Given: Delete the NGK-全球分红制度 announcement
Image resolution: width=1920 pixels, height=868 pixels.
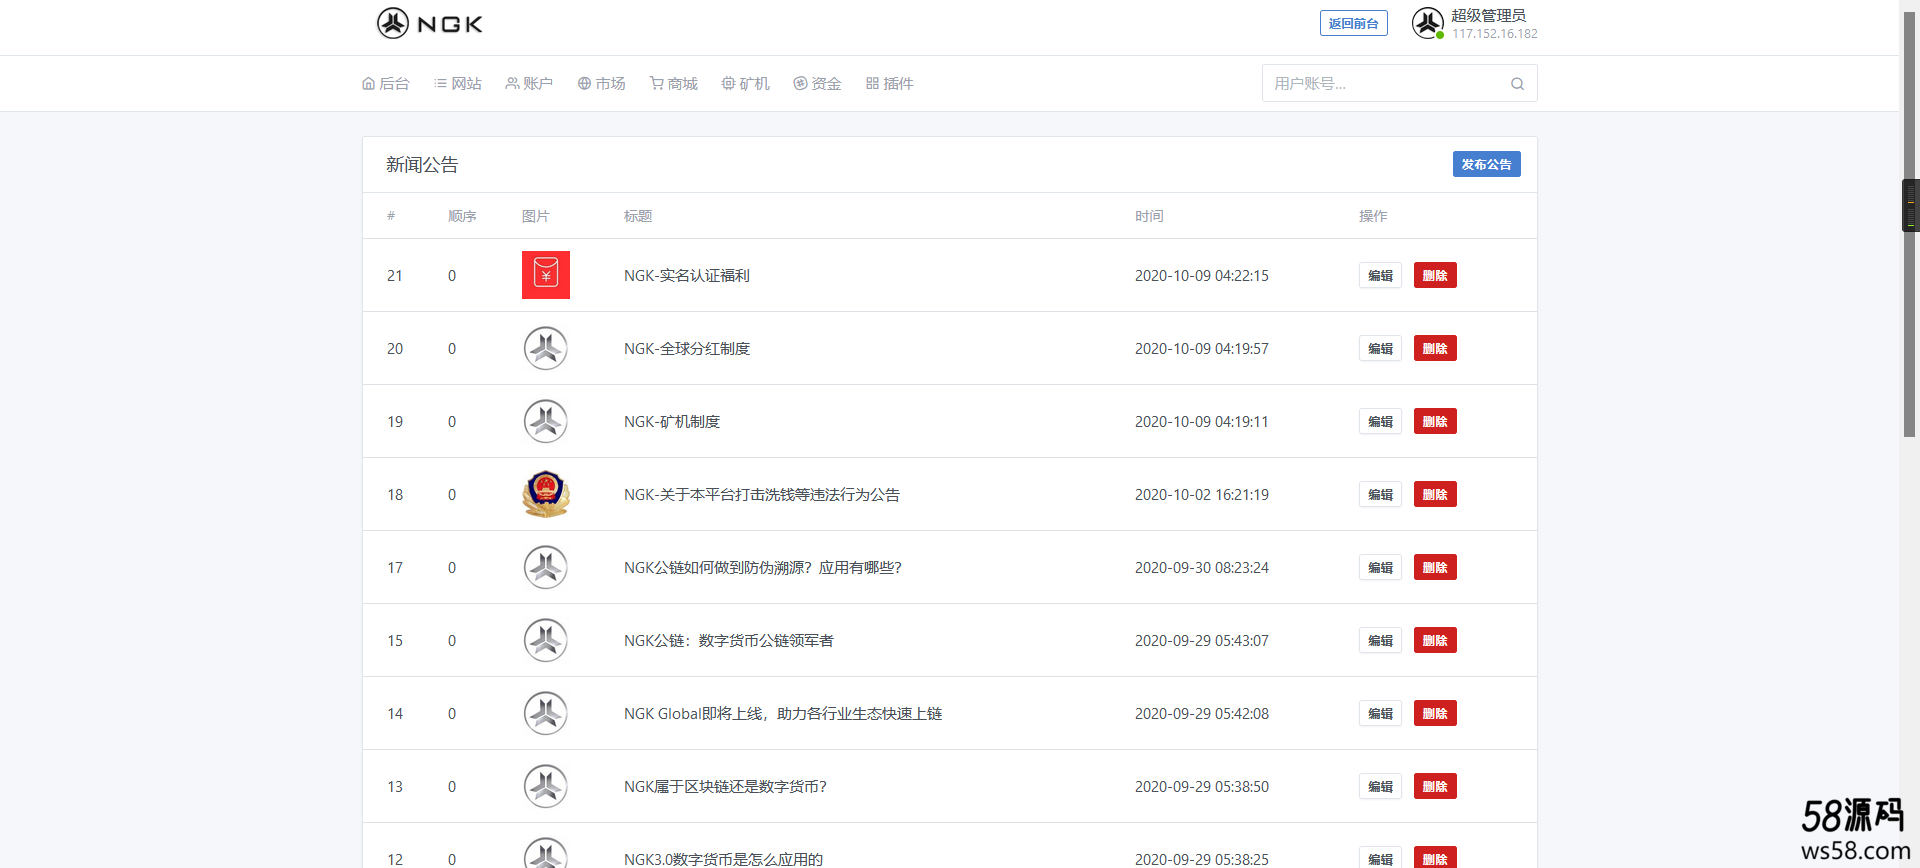Looking at the screenshot, I should [x=1435, y=348].
